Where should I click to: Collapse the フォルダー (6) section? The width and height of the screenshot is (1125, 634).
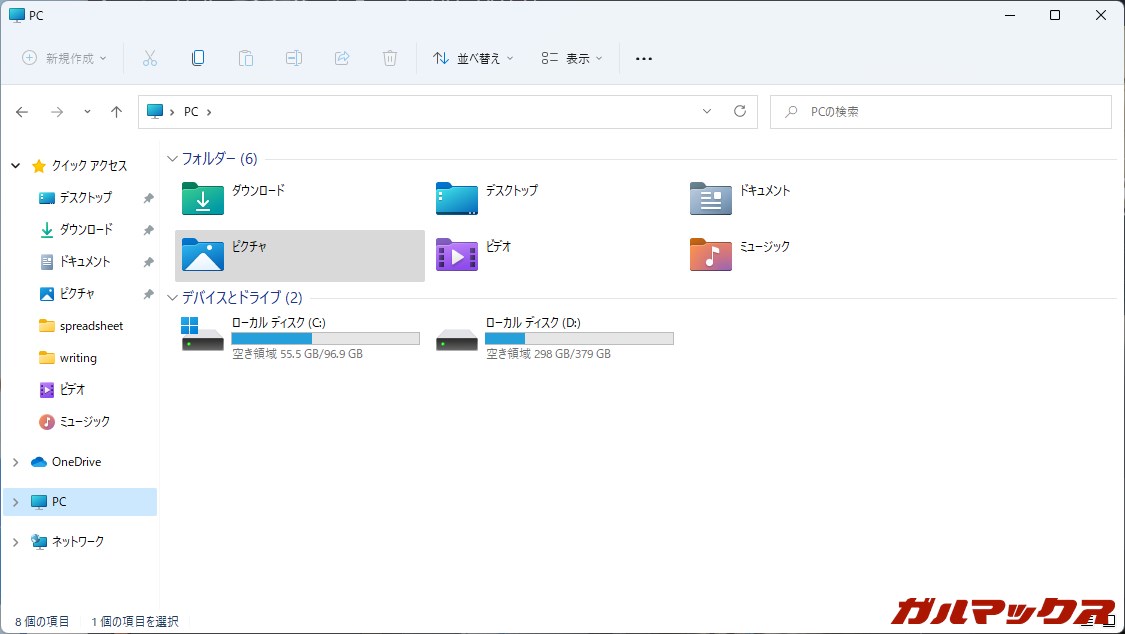172,158
